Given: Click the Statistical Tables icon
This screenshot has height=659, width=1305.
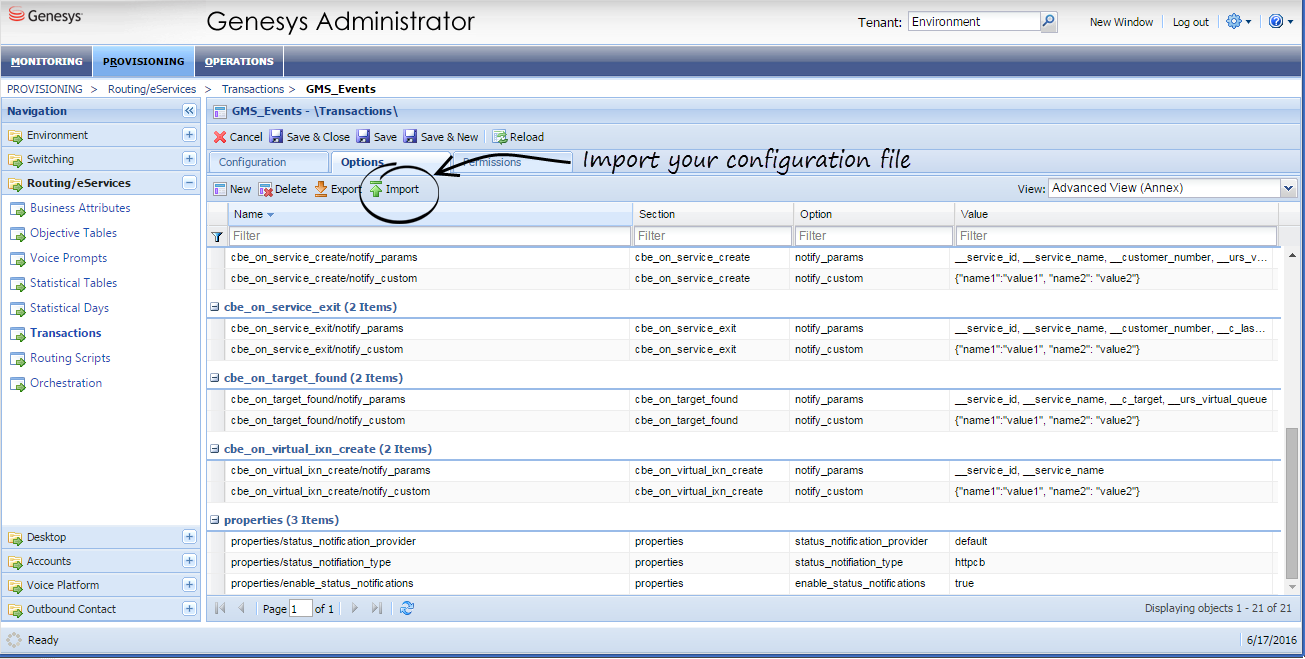Looking at the screenshot, I should [18, 284].
